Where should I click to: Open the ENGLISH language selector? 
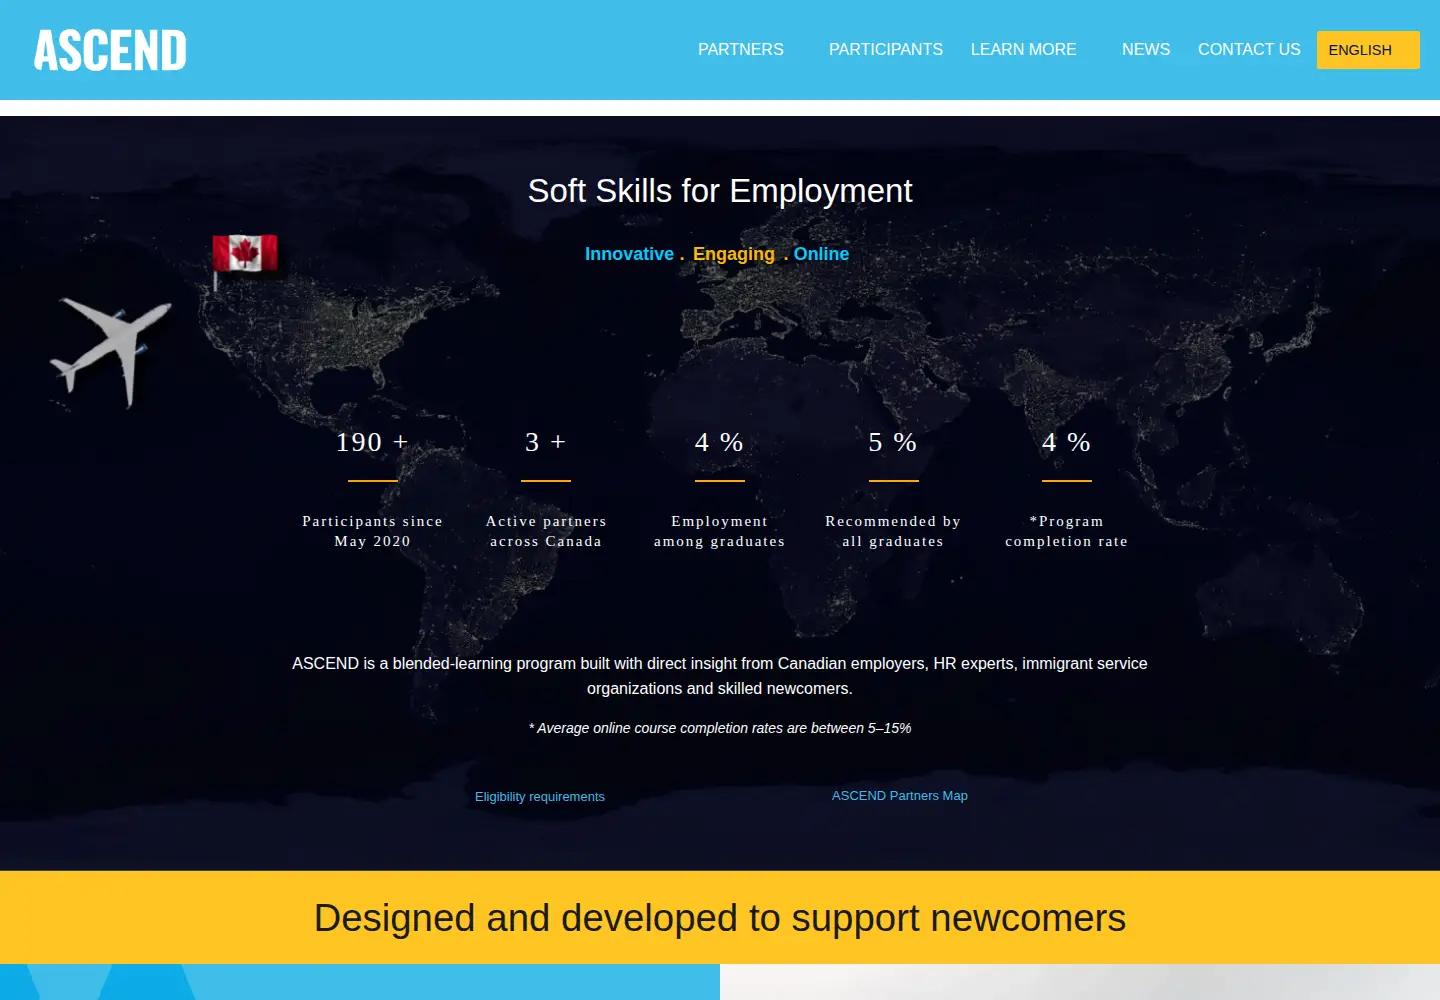coord(1368,50)
